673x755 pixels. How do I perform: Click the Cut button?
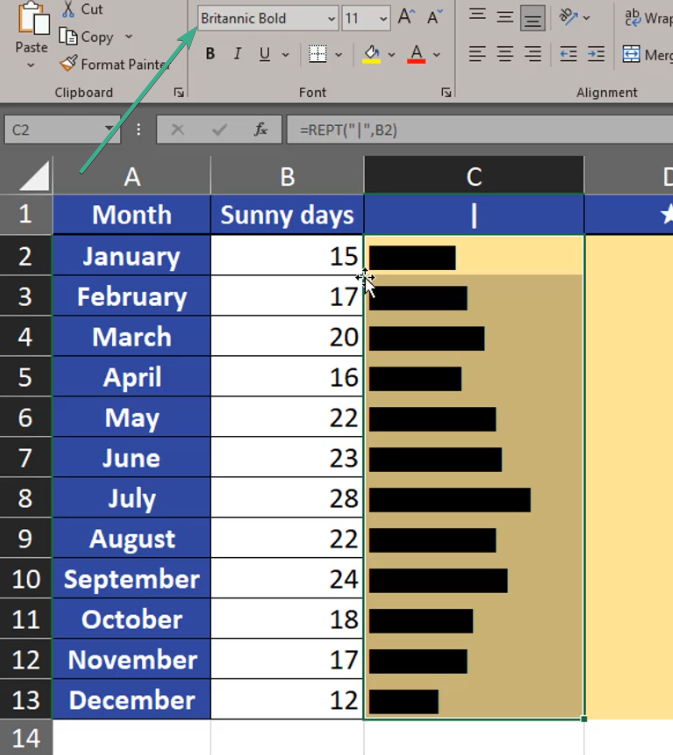[82, 9]
